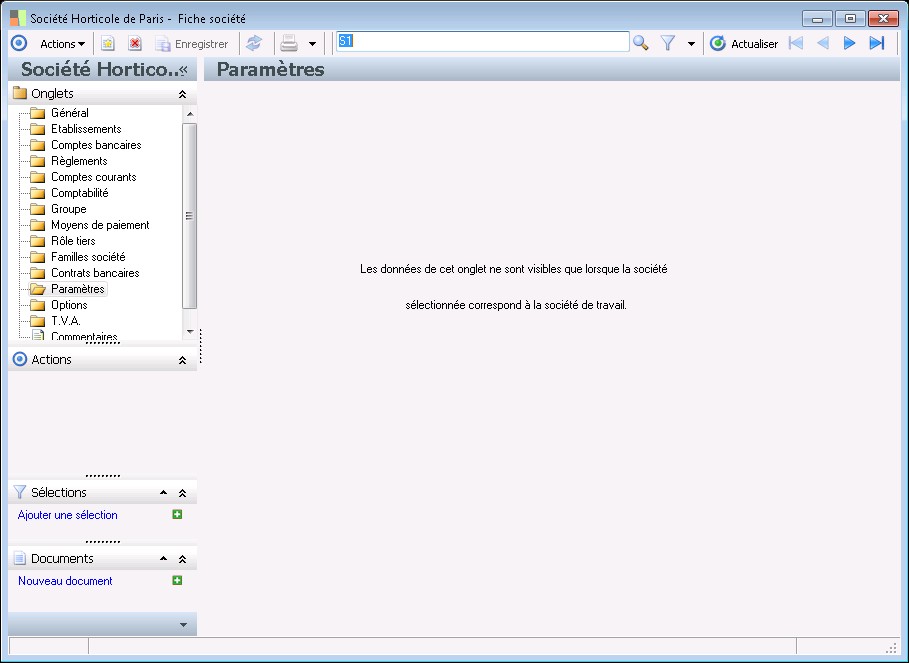Click the Sélections funnel icon
The image size is (909, 663).
pos(20,492)
